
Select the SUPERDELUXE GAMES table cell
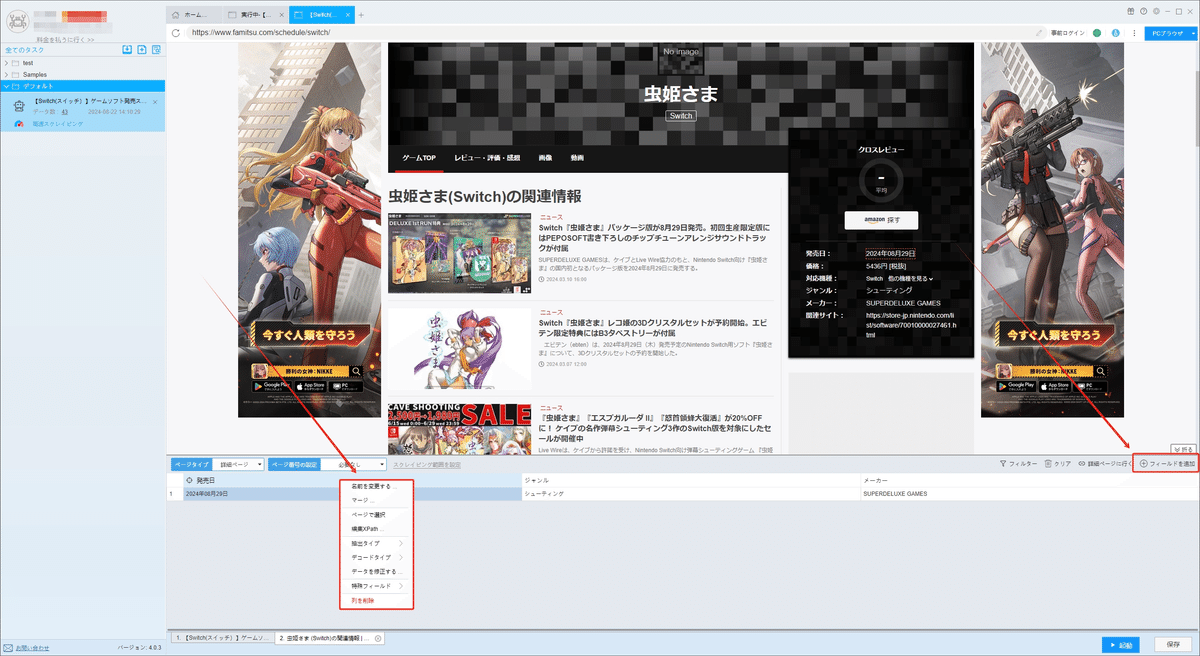pos(1030,494)
